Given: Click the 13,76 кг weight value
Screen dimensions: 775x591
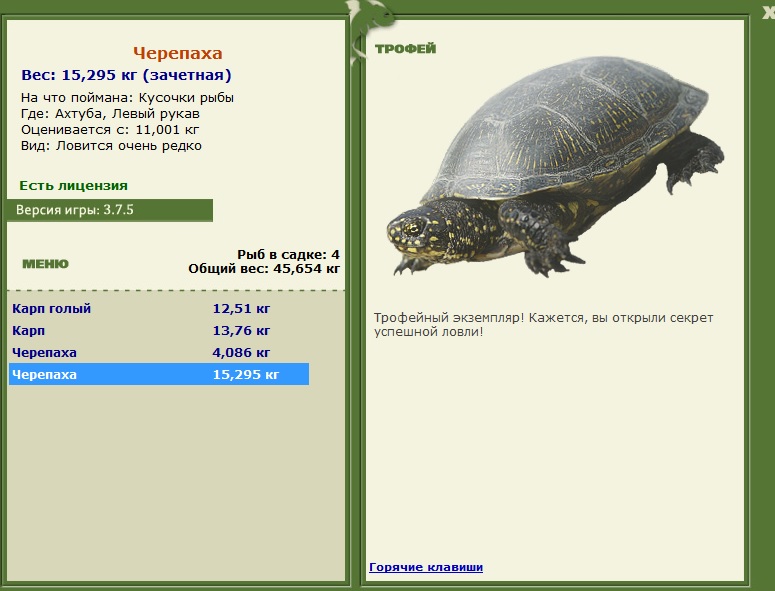Looking at the screenshot, I should [x=241, y=331].
